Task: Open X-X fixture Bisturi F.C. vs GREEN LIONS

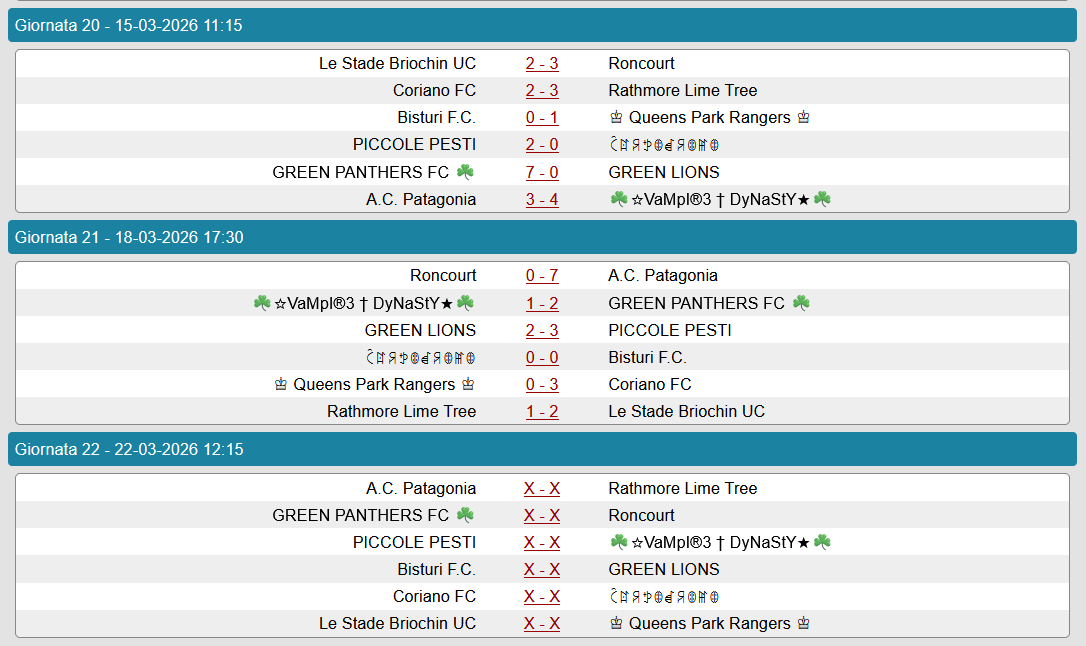Action: [542, 570]
